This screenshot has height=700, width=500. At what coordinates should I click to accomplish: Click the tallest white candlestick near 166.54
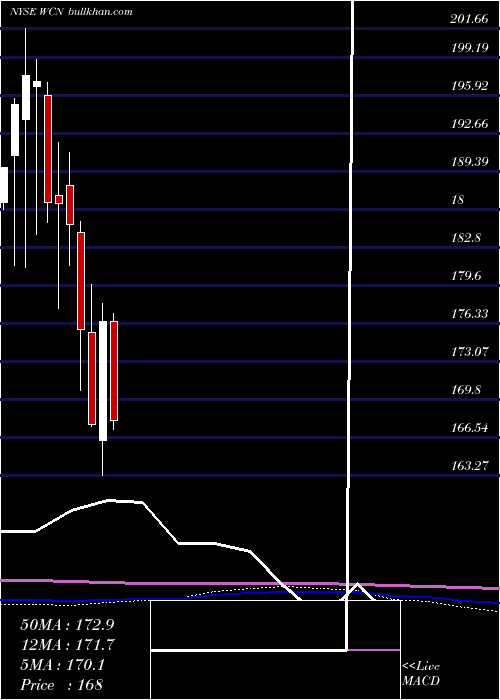103,381
